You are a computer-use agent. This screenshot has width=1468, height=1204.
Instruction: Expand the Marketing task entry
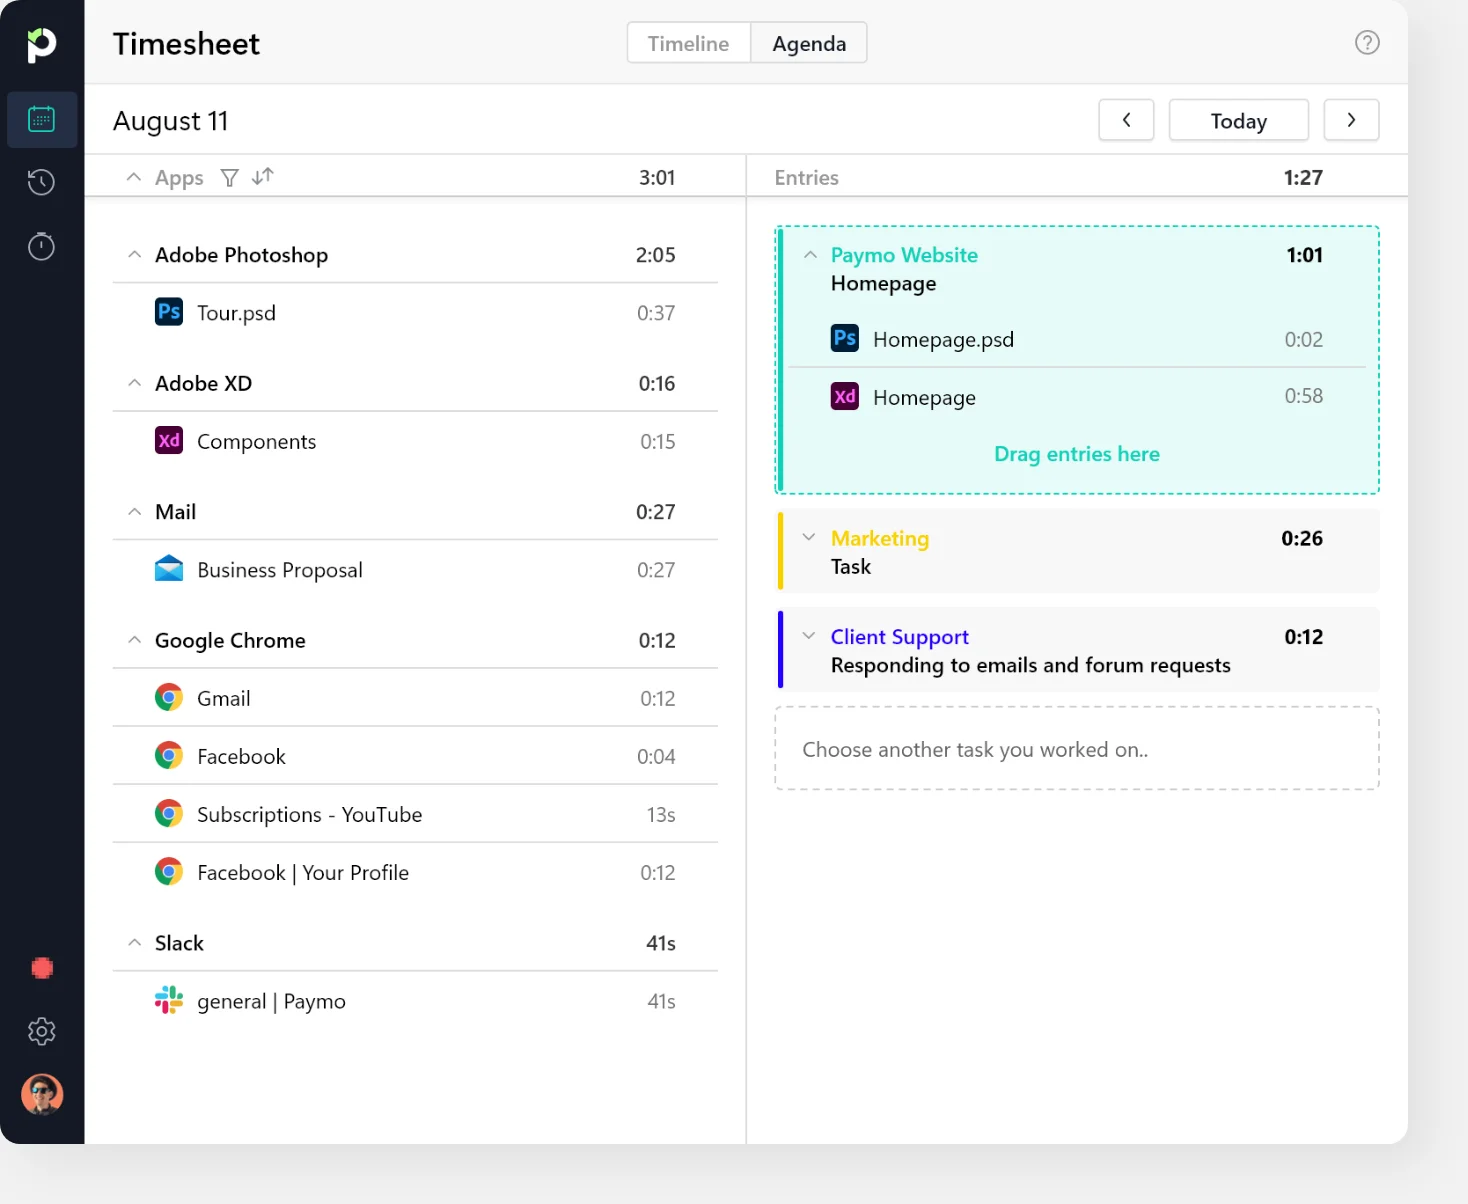click(809, 537)
